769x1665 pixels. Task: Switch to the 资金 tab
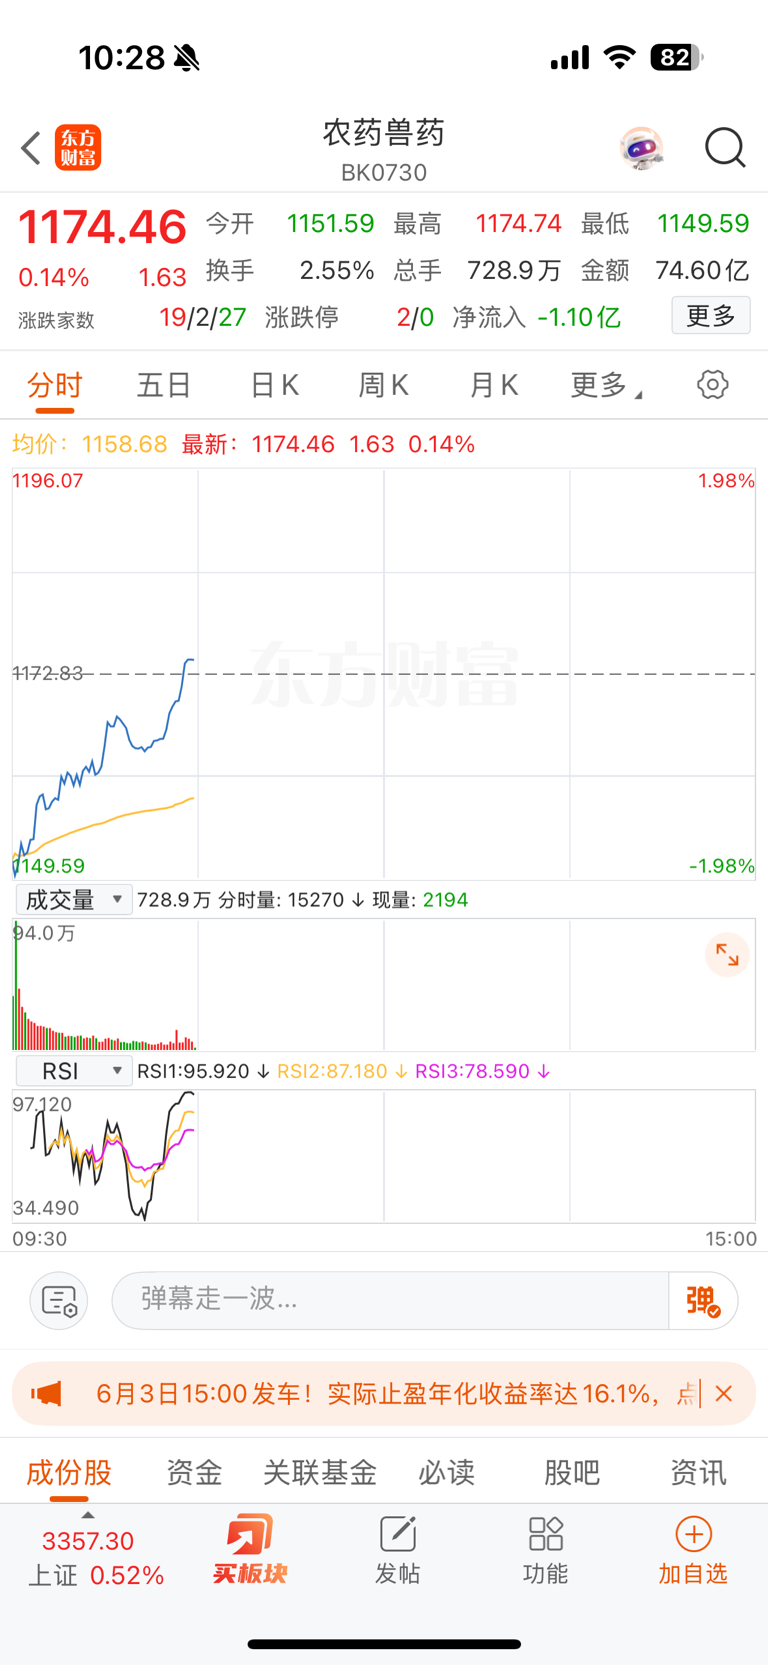194,1472
